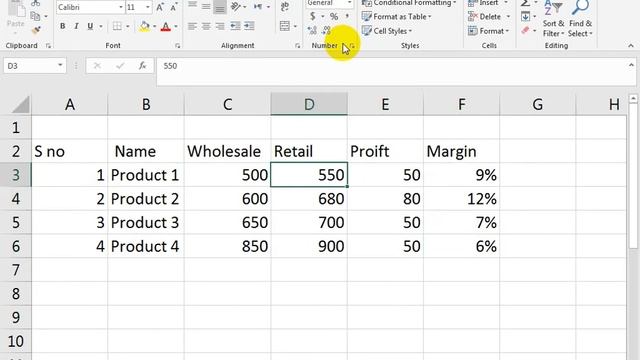Click Insert cells button
Viewport: 640px width, 360px height.
[x=489, y=3]
